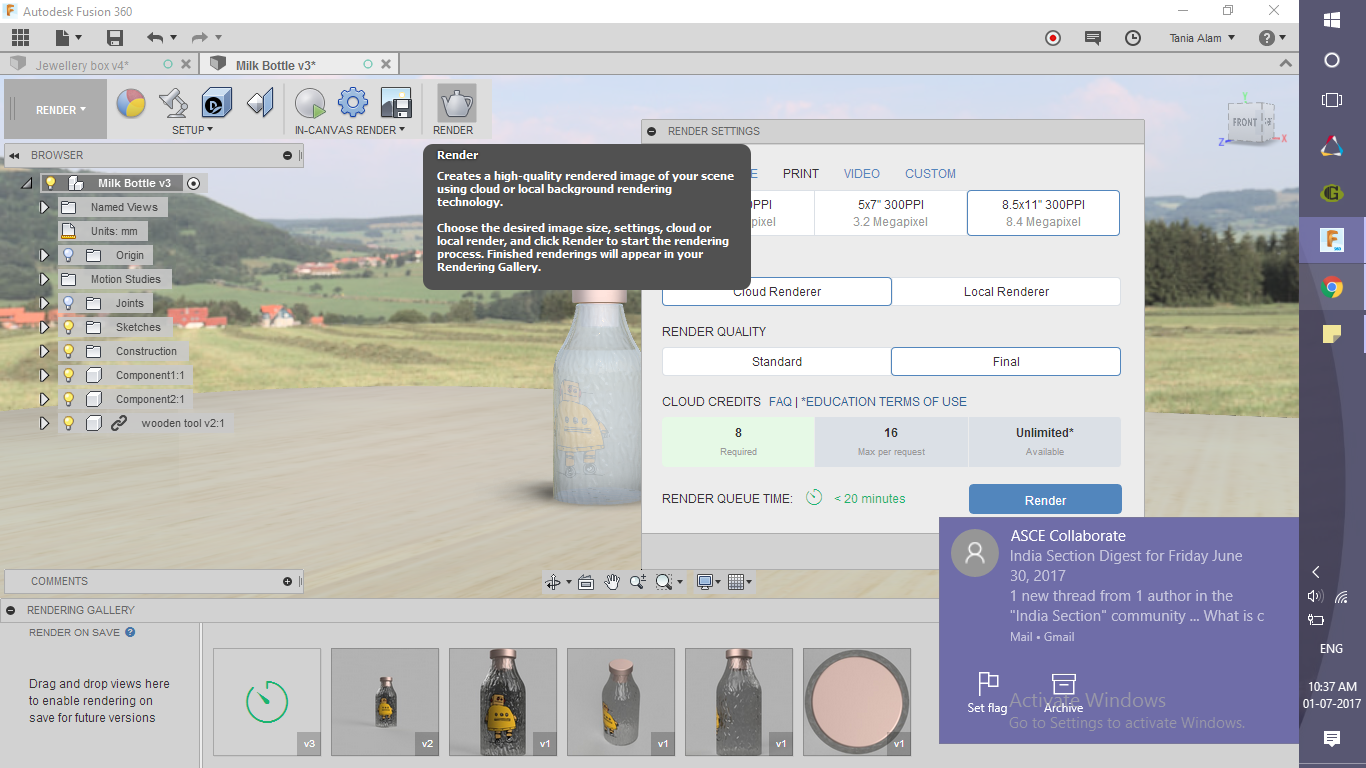
Task: Expand the Named Views folder
Action: (44, 207)
